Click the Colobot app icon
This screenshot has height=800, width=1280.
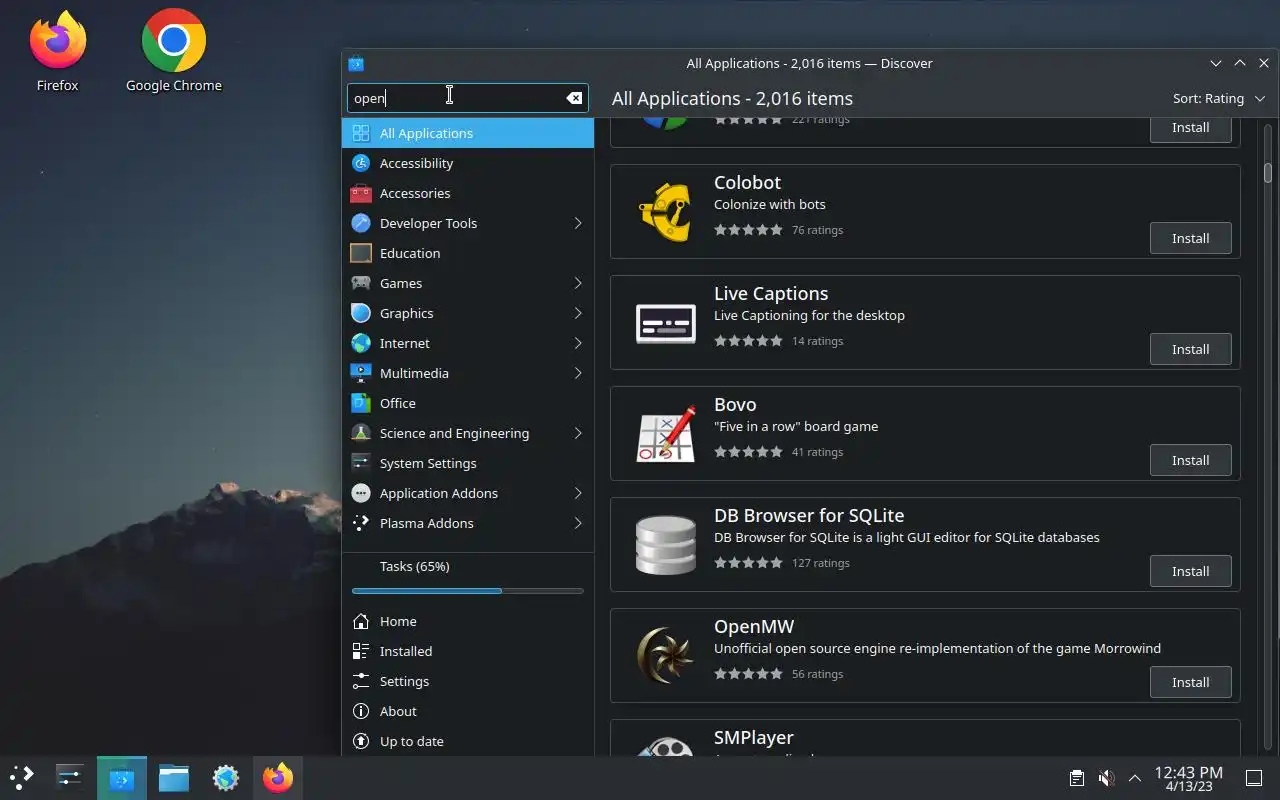[666, 211]
